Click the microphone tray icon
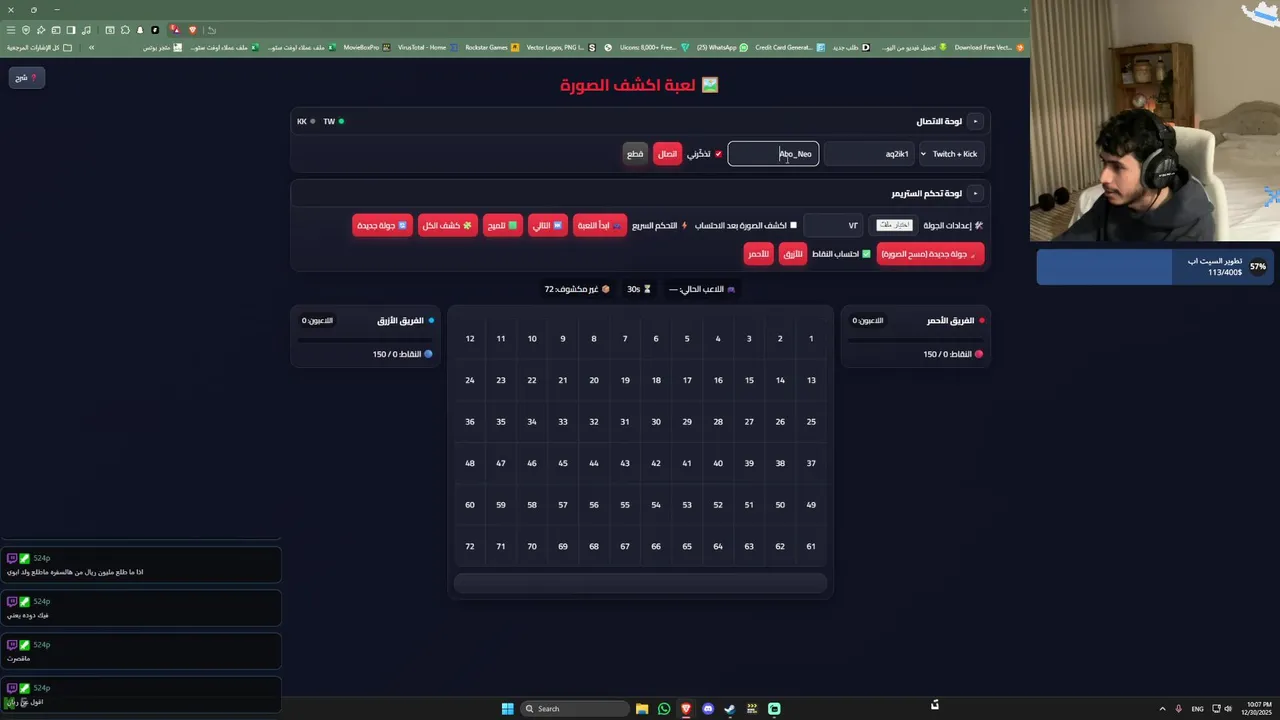This screenshot has width=1280, height=720. 1178,709
